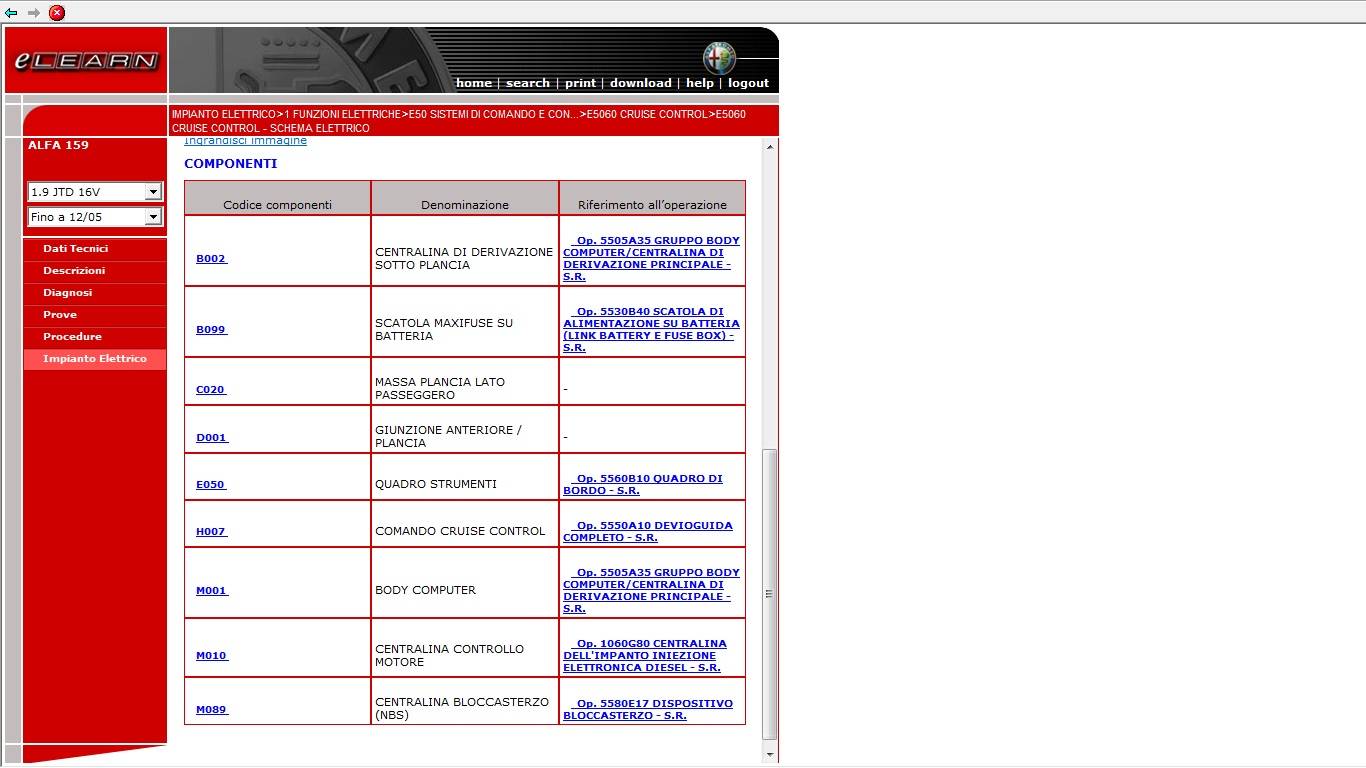Click scrollbar down arrow of content pane

click(x=769, y=755)
